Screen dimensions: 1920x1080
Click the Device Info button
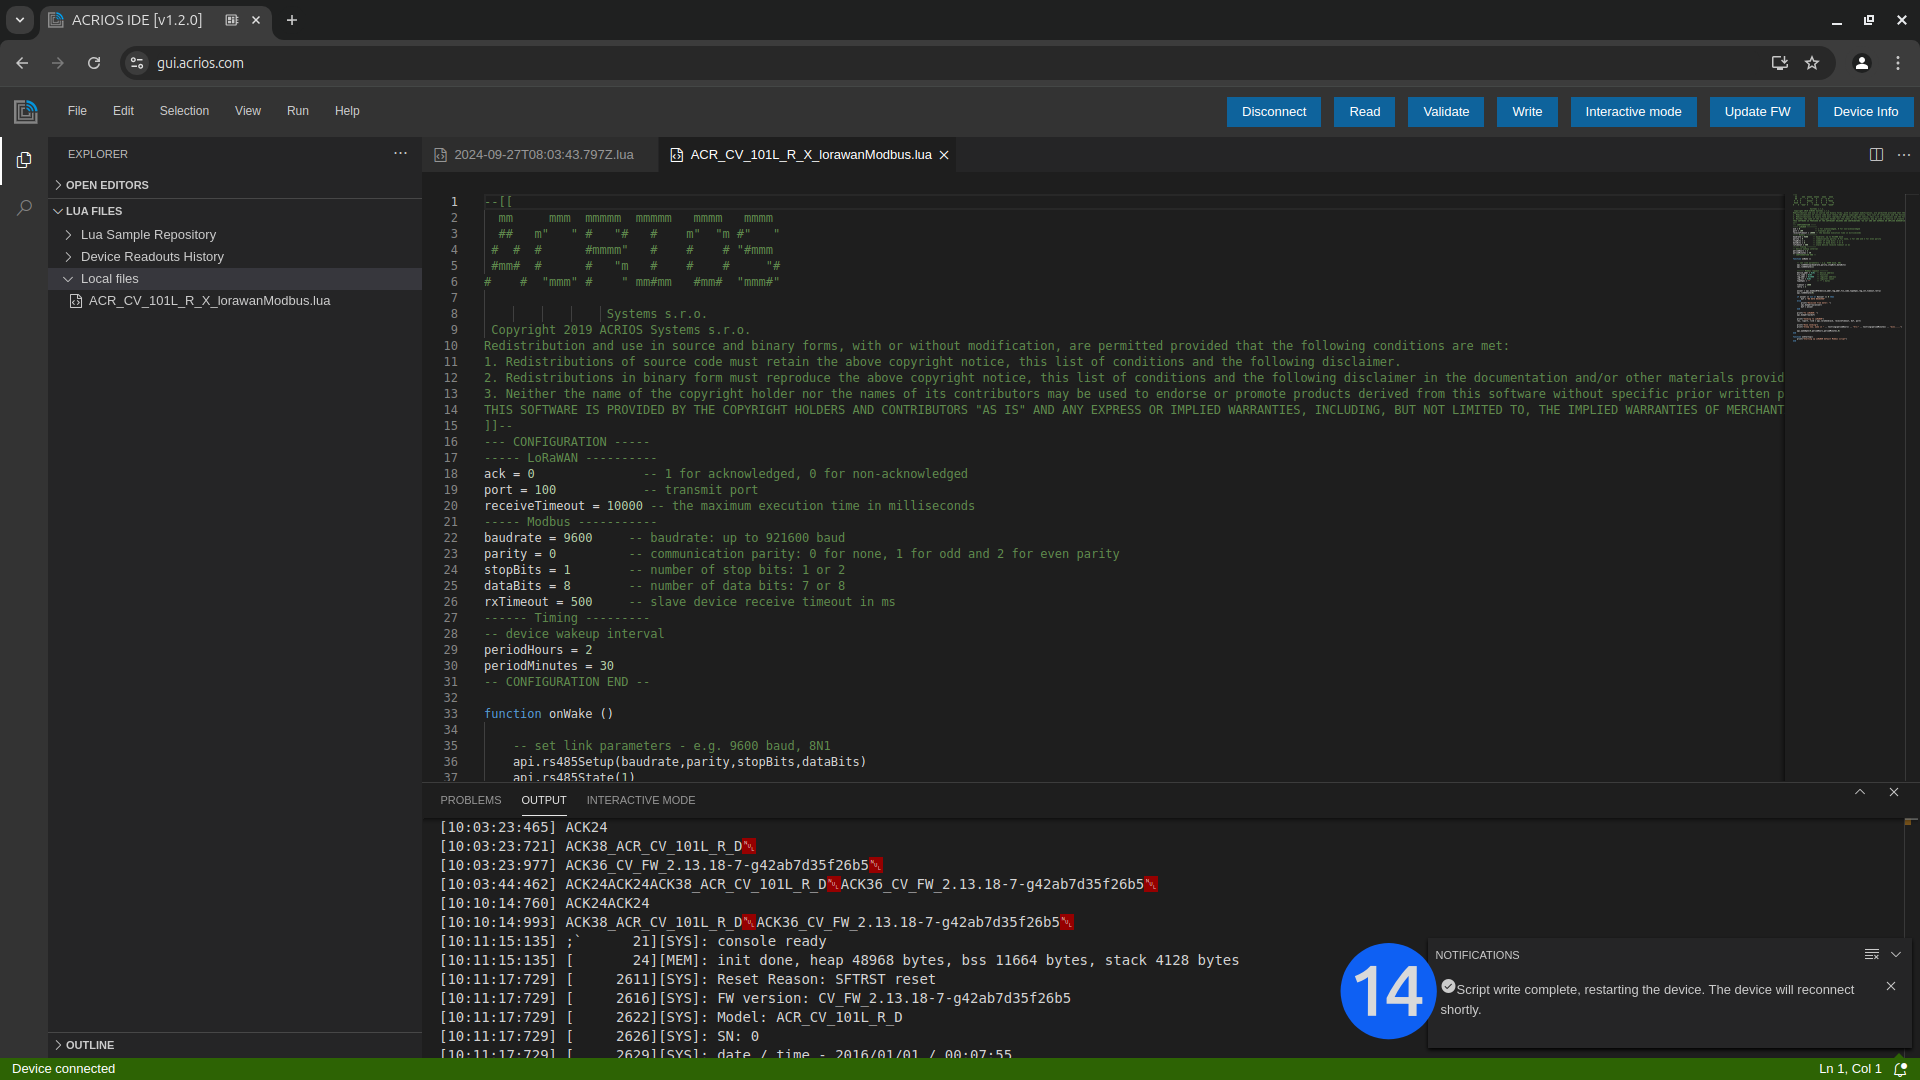1866,111
